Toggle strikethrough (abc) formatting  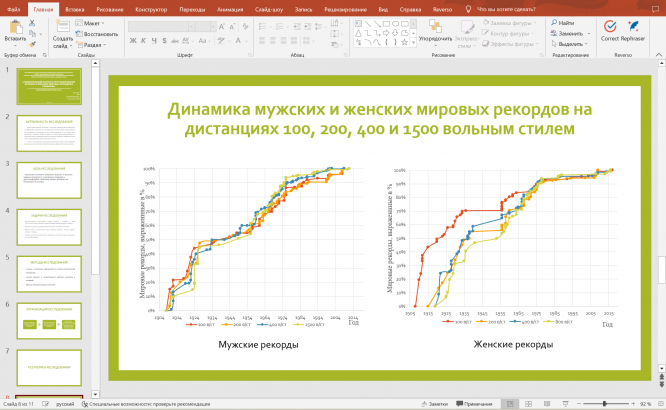(x=175, y=41)
